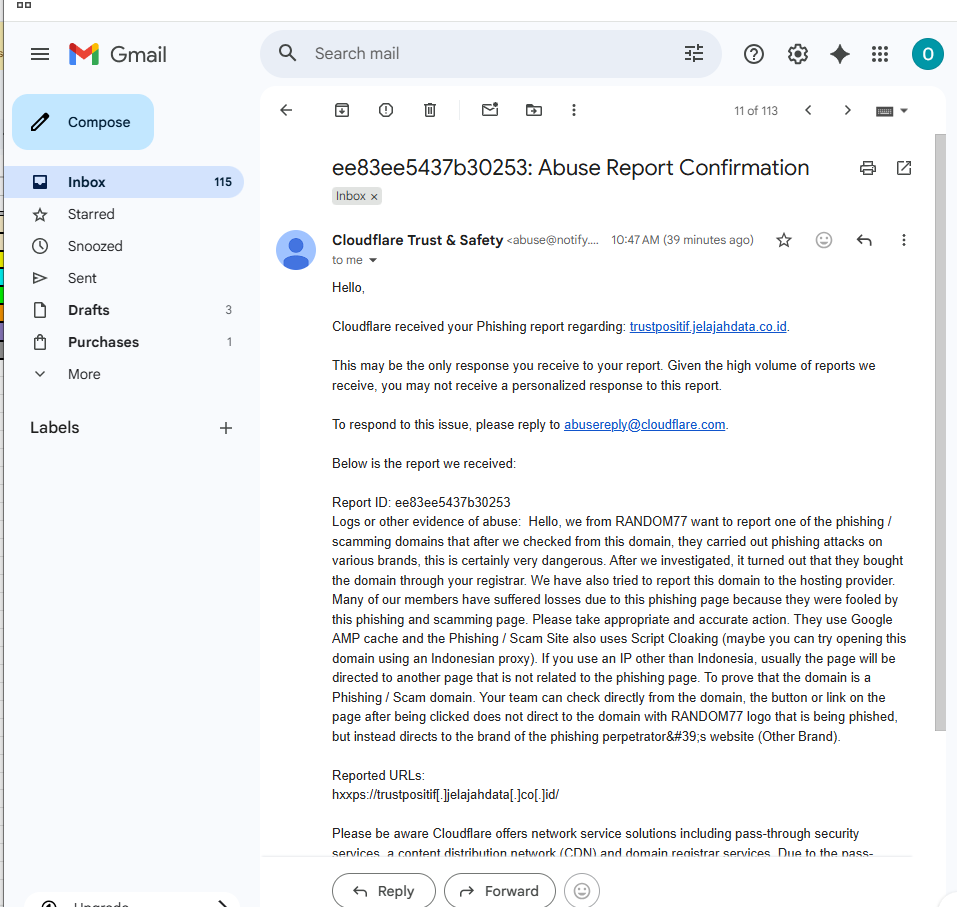Expand recipient details next to 'to me'
This screenshot has width=957, height=907.
pyautogui.click(x=373, y=260)
